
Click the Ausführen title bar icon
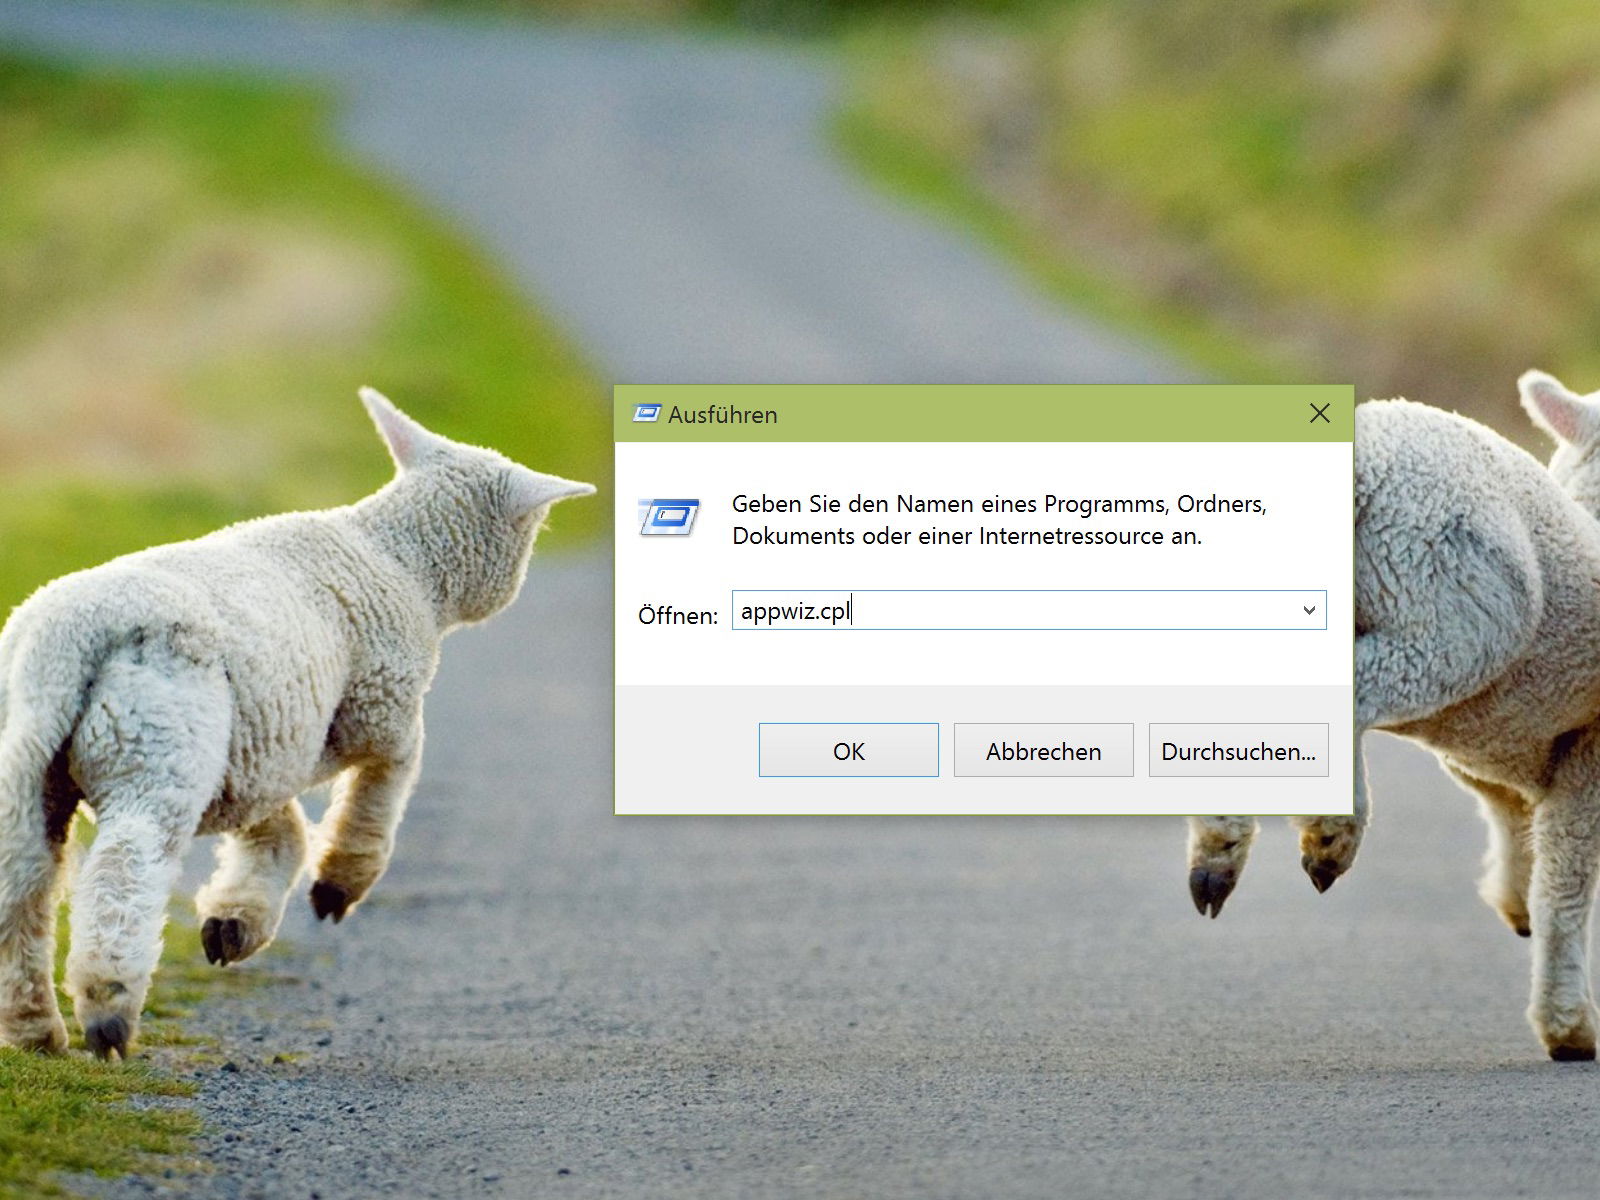pyautogui.click(x=647, y=413)
